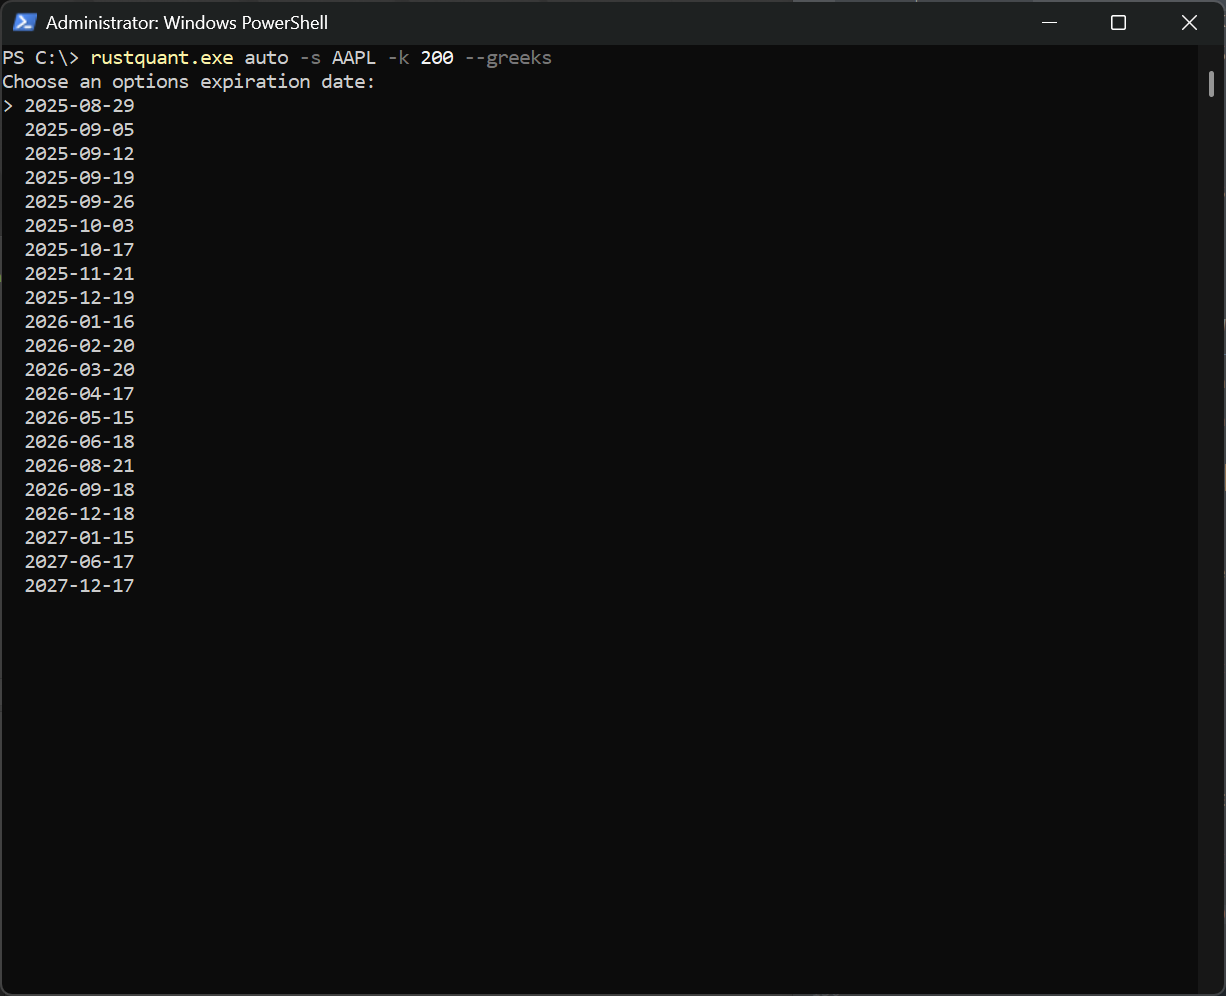Click the 'auto' subcommand text
This screenshot has width=1226, height=996.
click(266, 57)
